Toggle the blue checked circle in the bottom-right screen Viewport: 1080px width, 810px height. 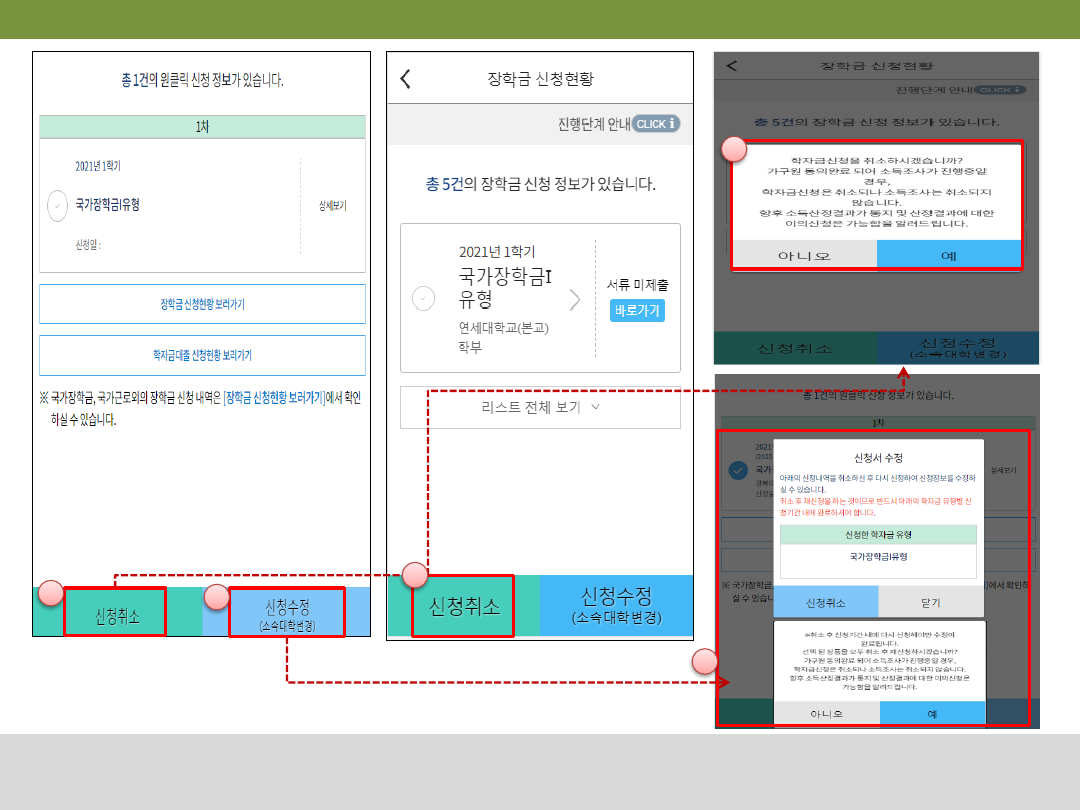(738, 470)
